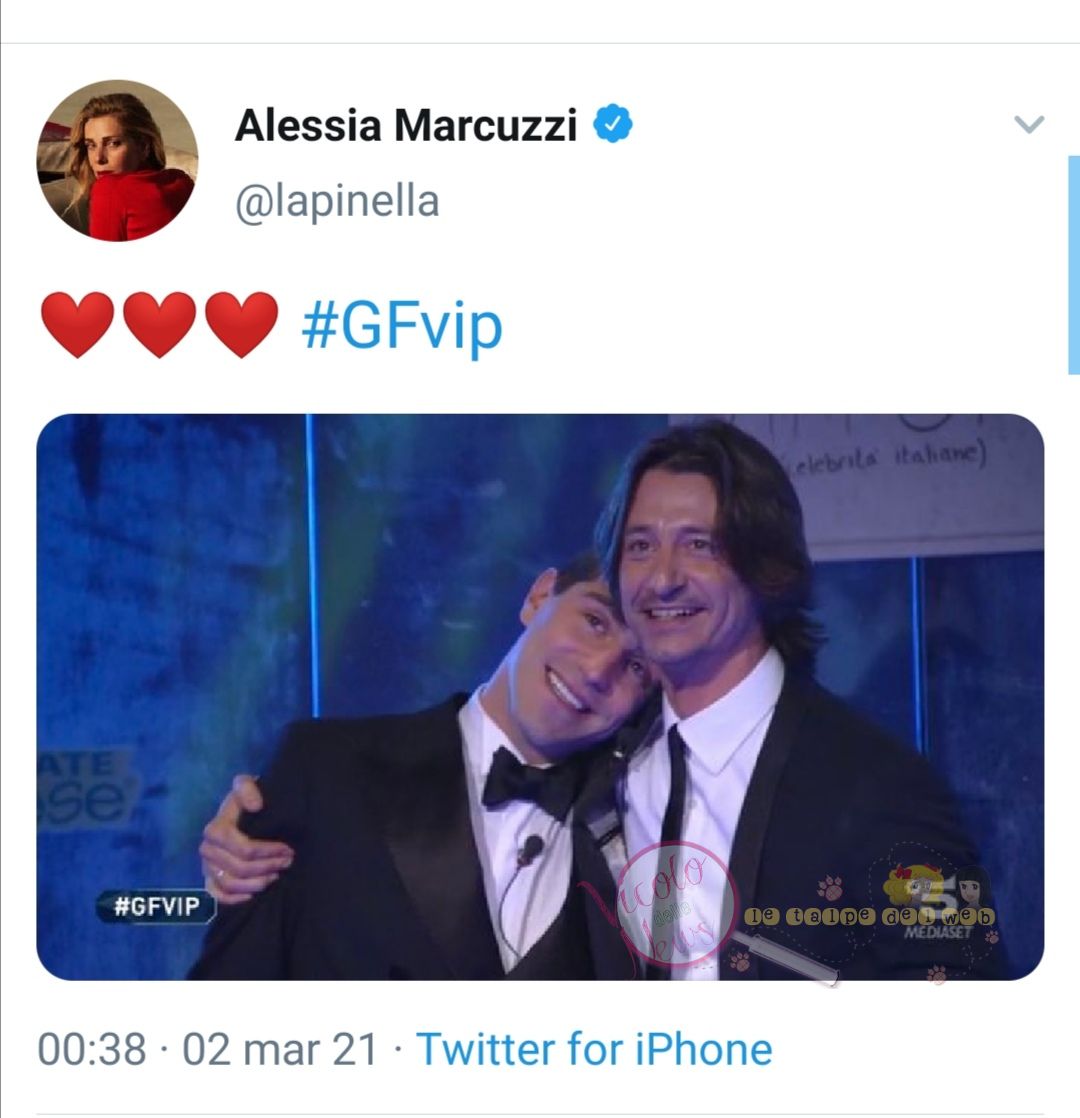Open the blue #GFvip hashtag
1080x1118 pixels.
tap(402, 327)
